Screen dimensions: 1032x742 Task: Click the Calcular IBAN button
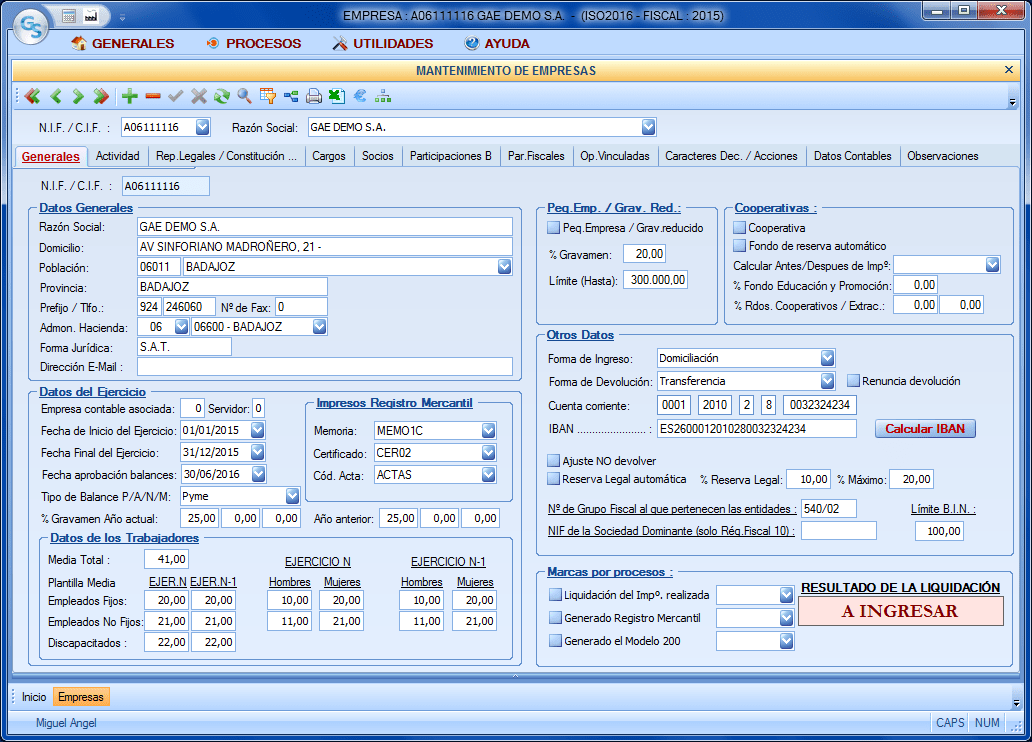click(925, 429)
